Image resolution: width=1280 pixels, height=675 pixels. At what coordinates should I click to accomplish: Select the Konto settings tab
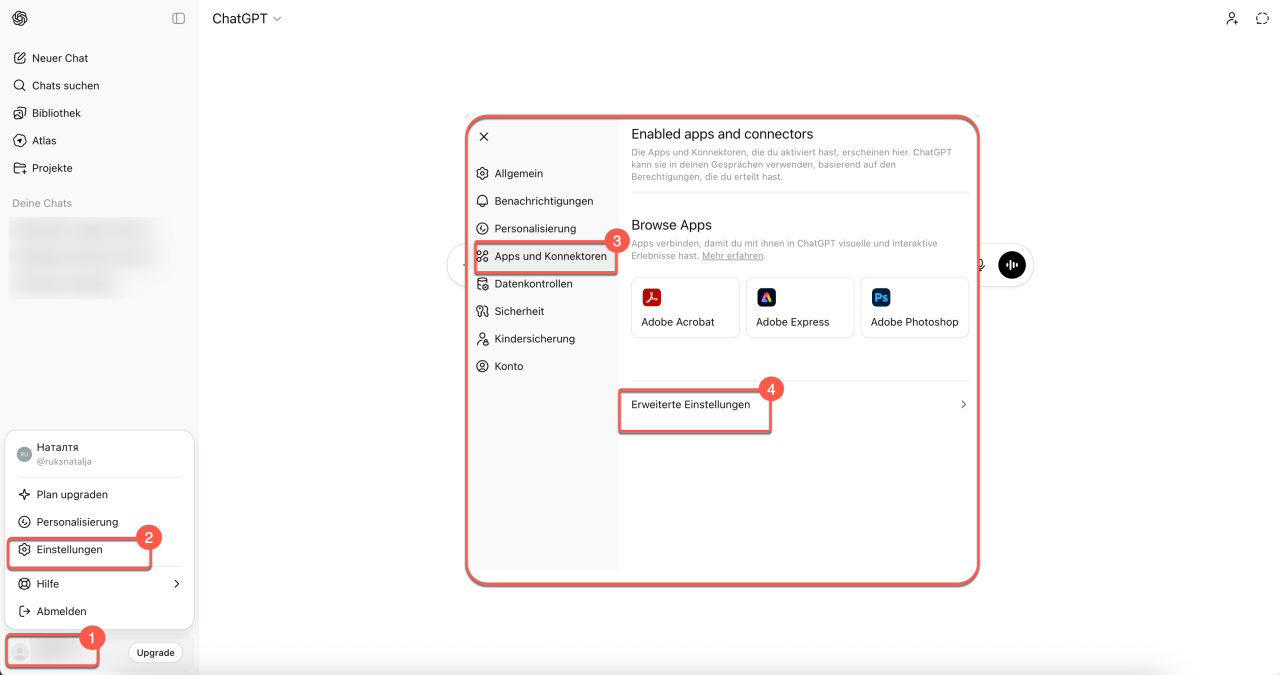[544, 366]
